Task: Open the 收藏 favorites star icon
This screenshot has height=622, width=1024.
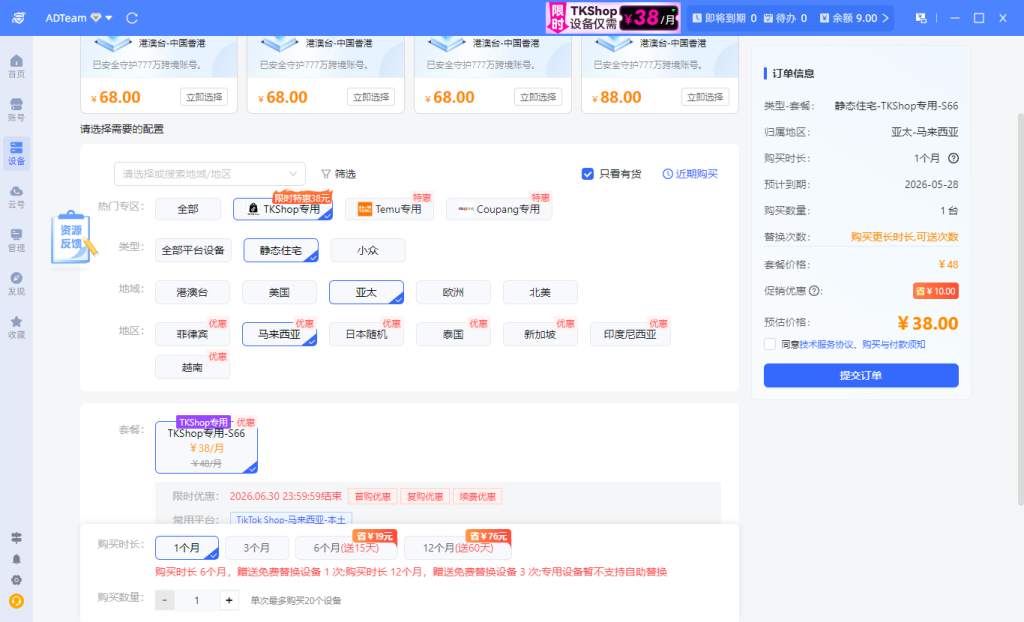Action: 16,326
